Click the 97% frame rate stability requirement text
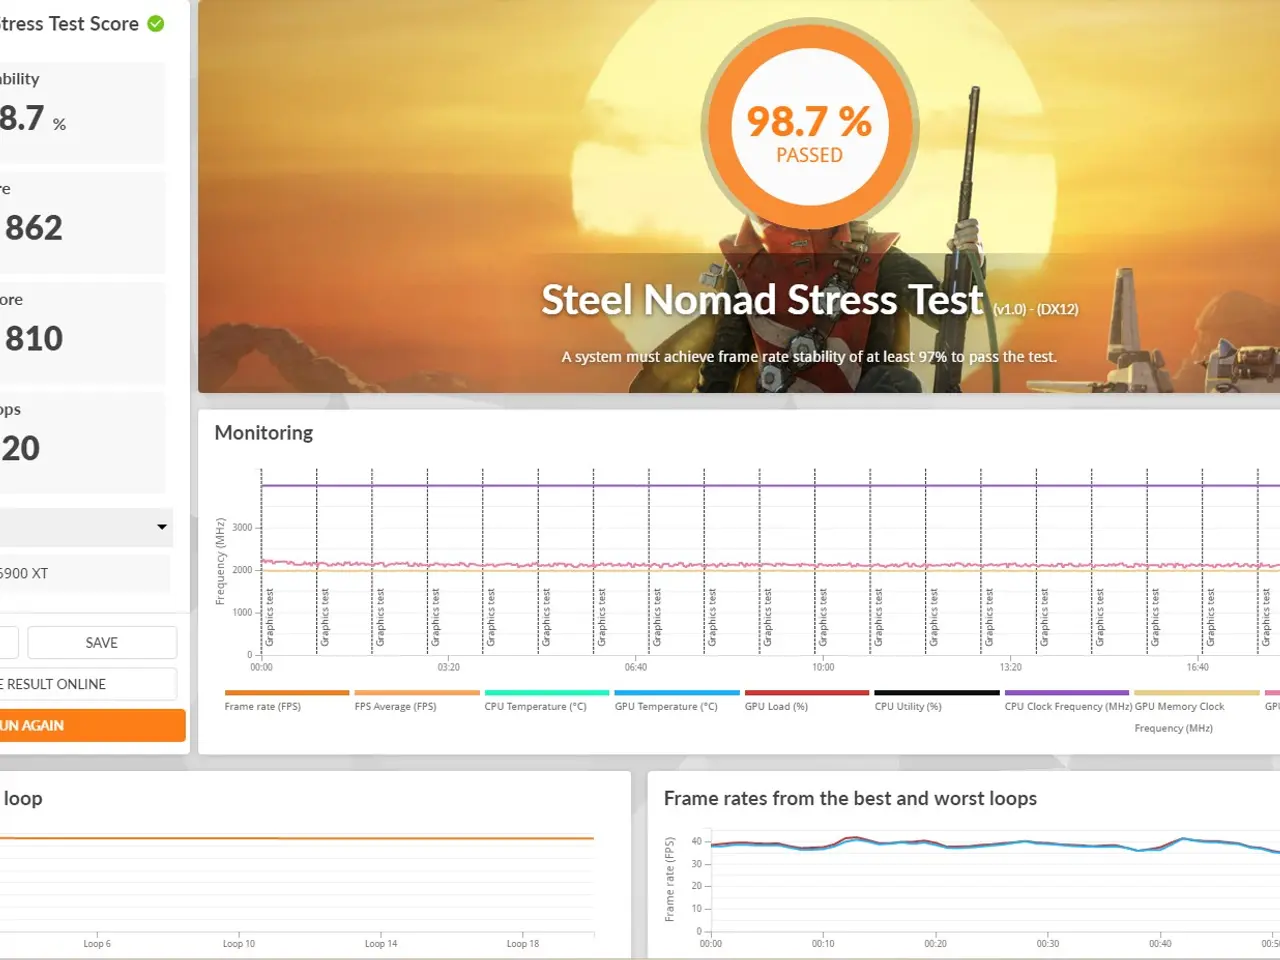1280x960 pixels. coord(809,357)
